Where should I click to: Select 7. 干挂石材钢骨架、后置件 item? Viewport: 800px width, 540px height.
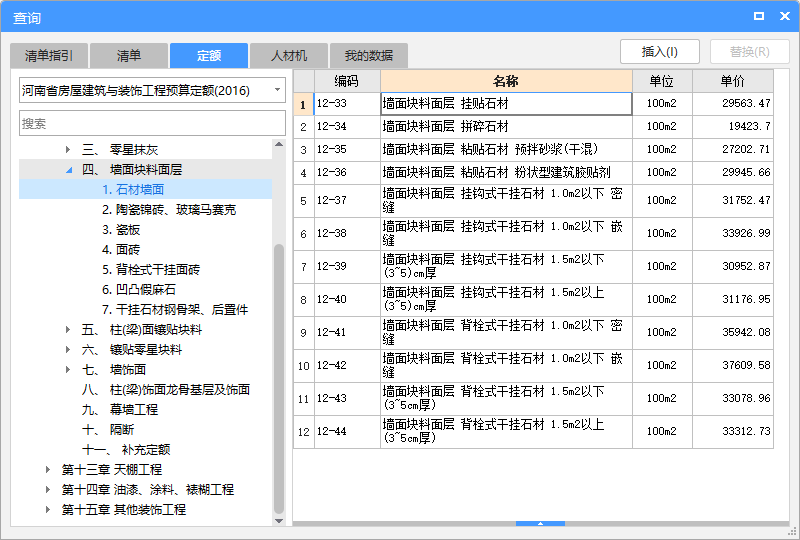tap(175, 309)
